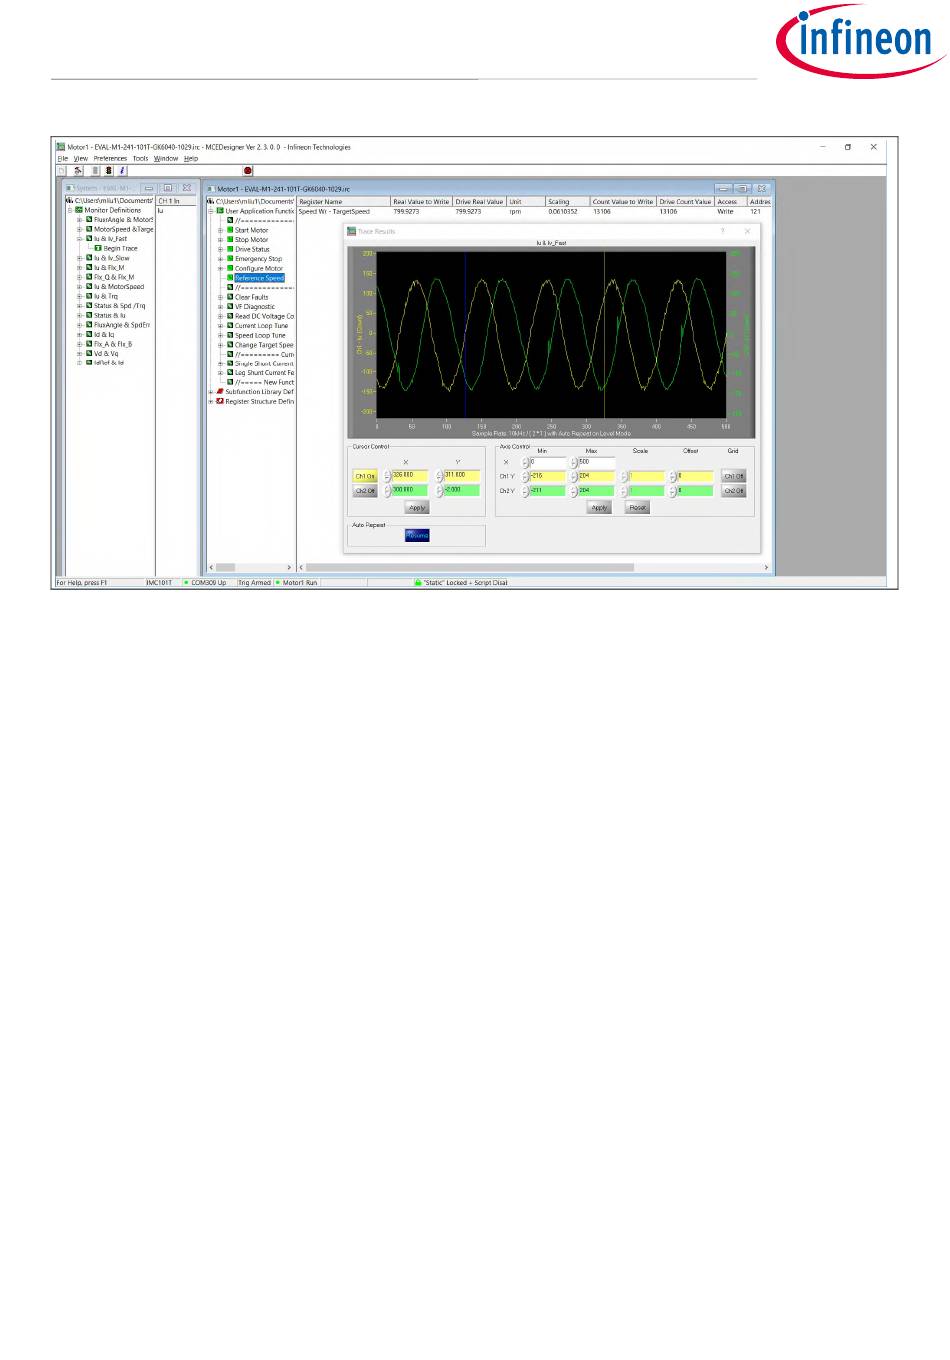
Task: Click the Iu & Trq monitor icon
Action: point(89,296)
